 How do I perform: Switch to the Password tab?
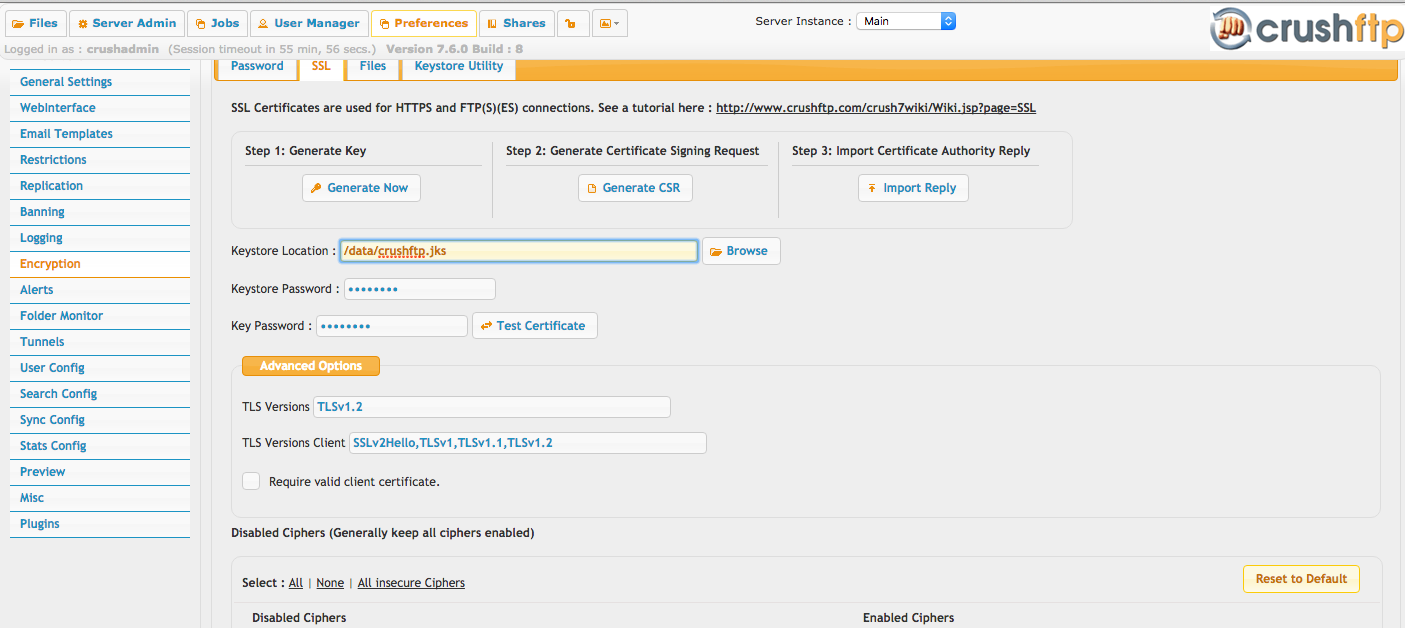[257, 67]
